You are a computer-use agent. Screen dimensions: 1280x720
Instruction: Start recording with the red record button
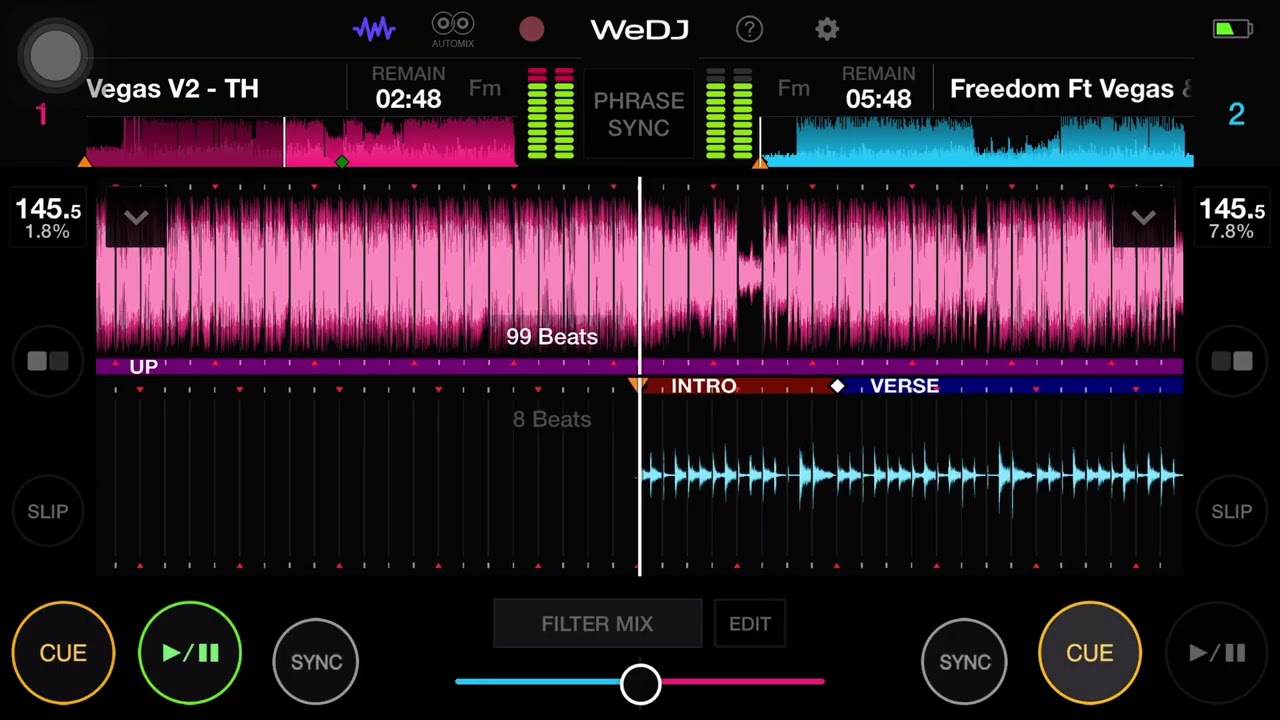[x=532, y=29]
